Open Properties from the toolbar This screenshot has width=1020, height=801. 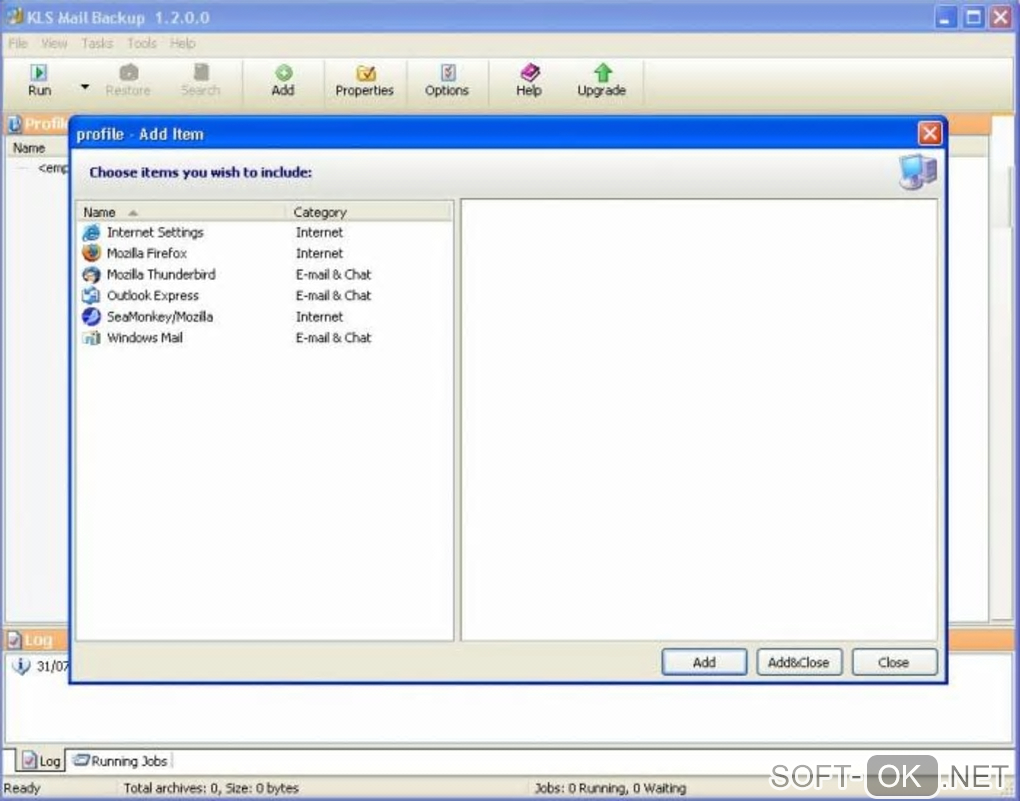[x=365, y=81]
